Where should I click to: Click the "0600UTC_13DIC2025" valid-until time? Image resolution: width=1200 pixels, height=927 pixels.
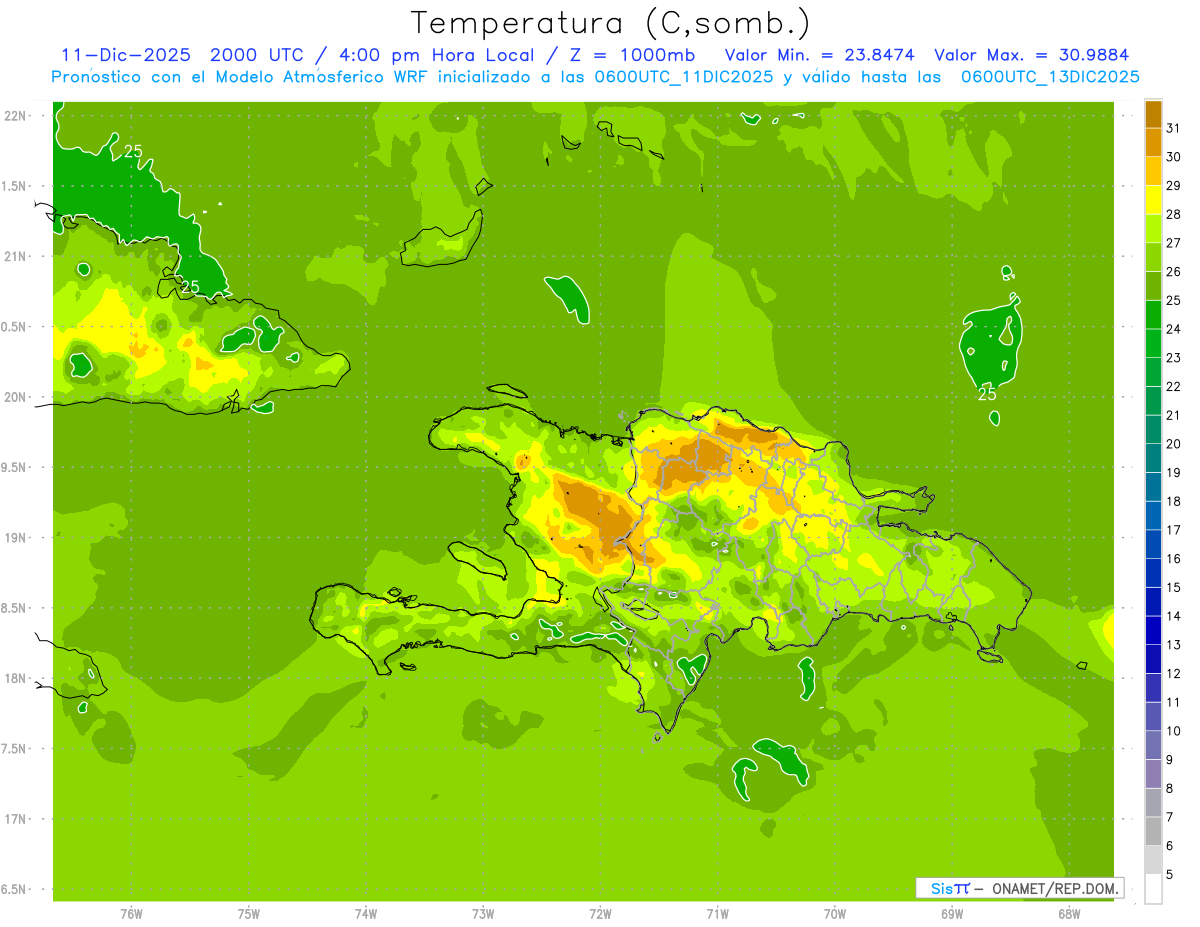(x=1050, y=77)
